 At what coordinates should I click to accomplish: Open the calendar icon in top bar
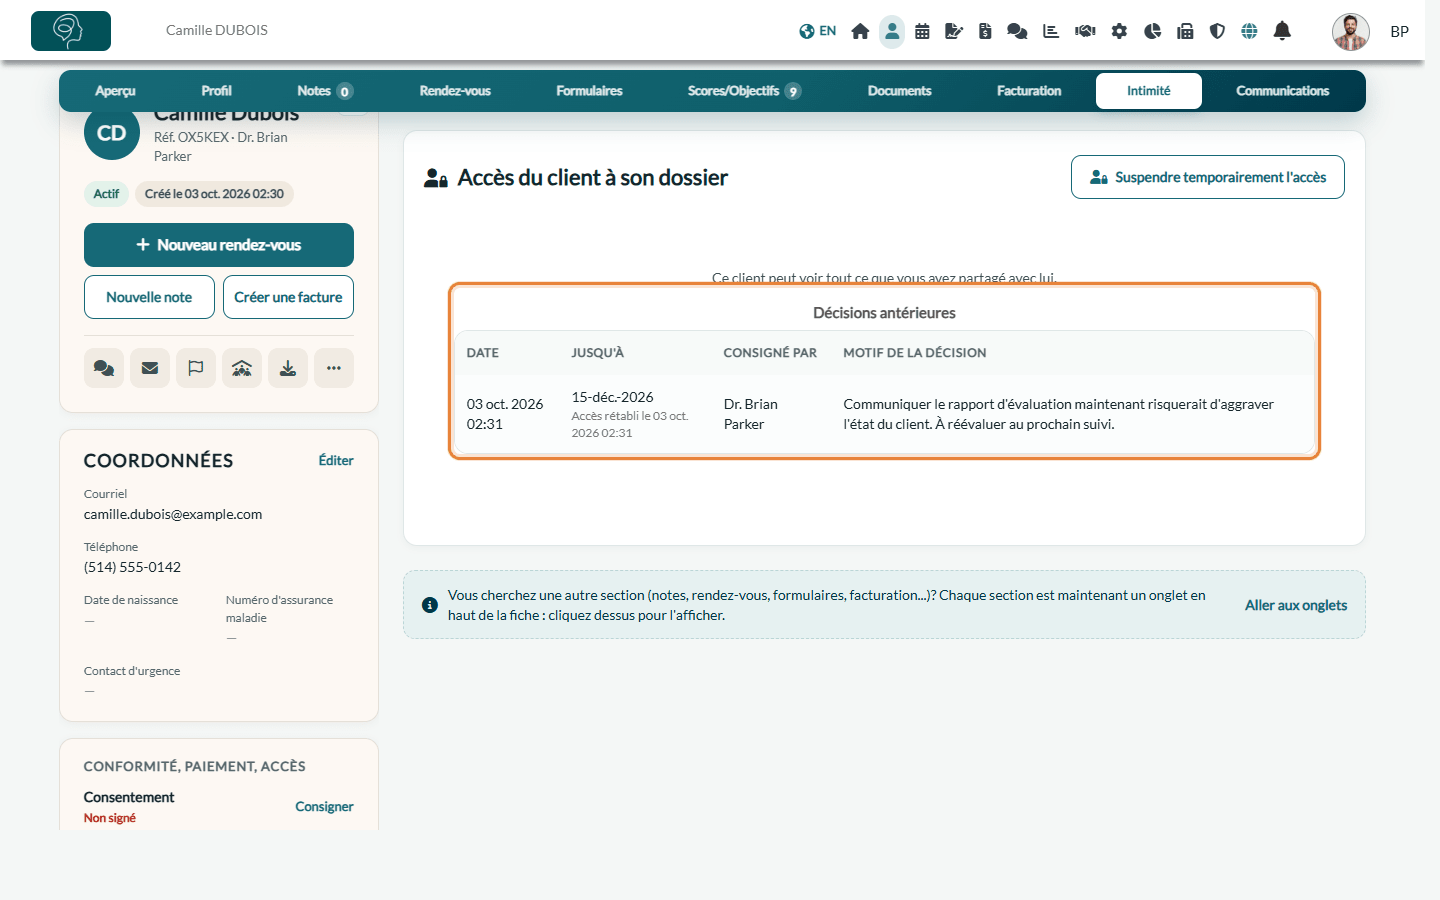(x=922, y=31)
